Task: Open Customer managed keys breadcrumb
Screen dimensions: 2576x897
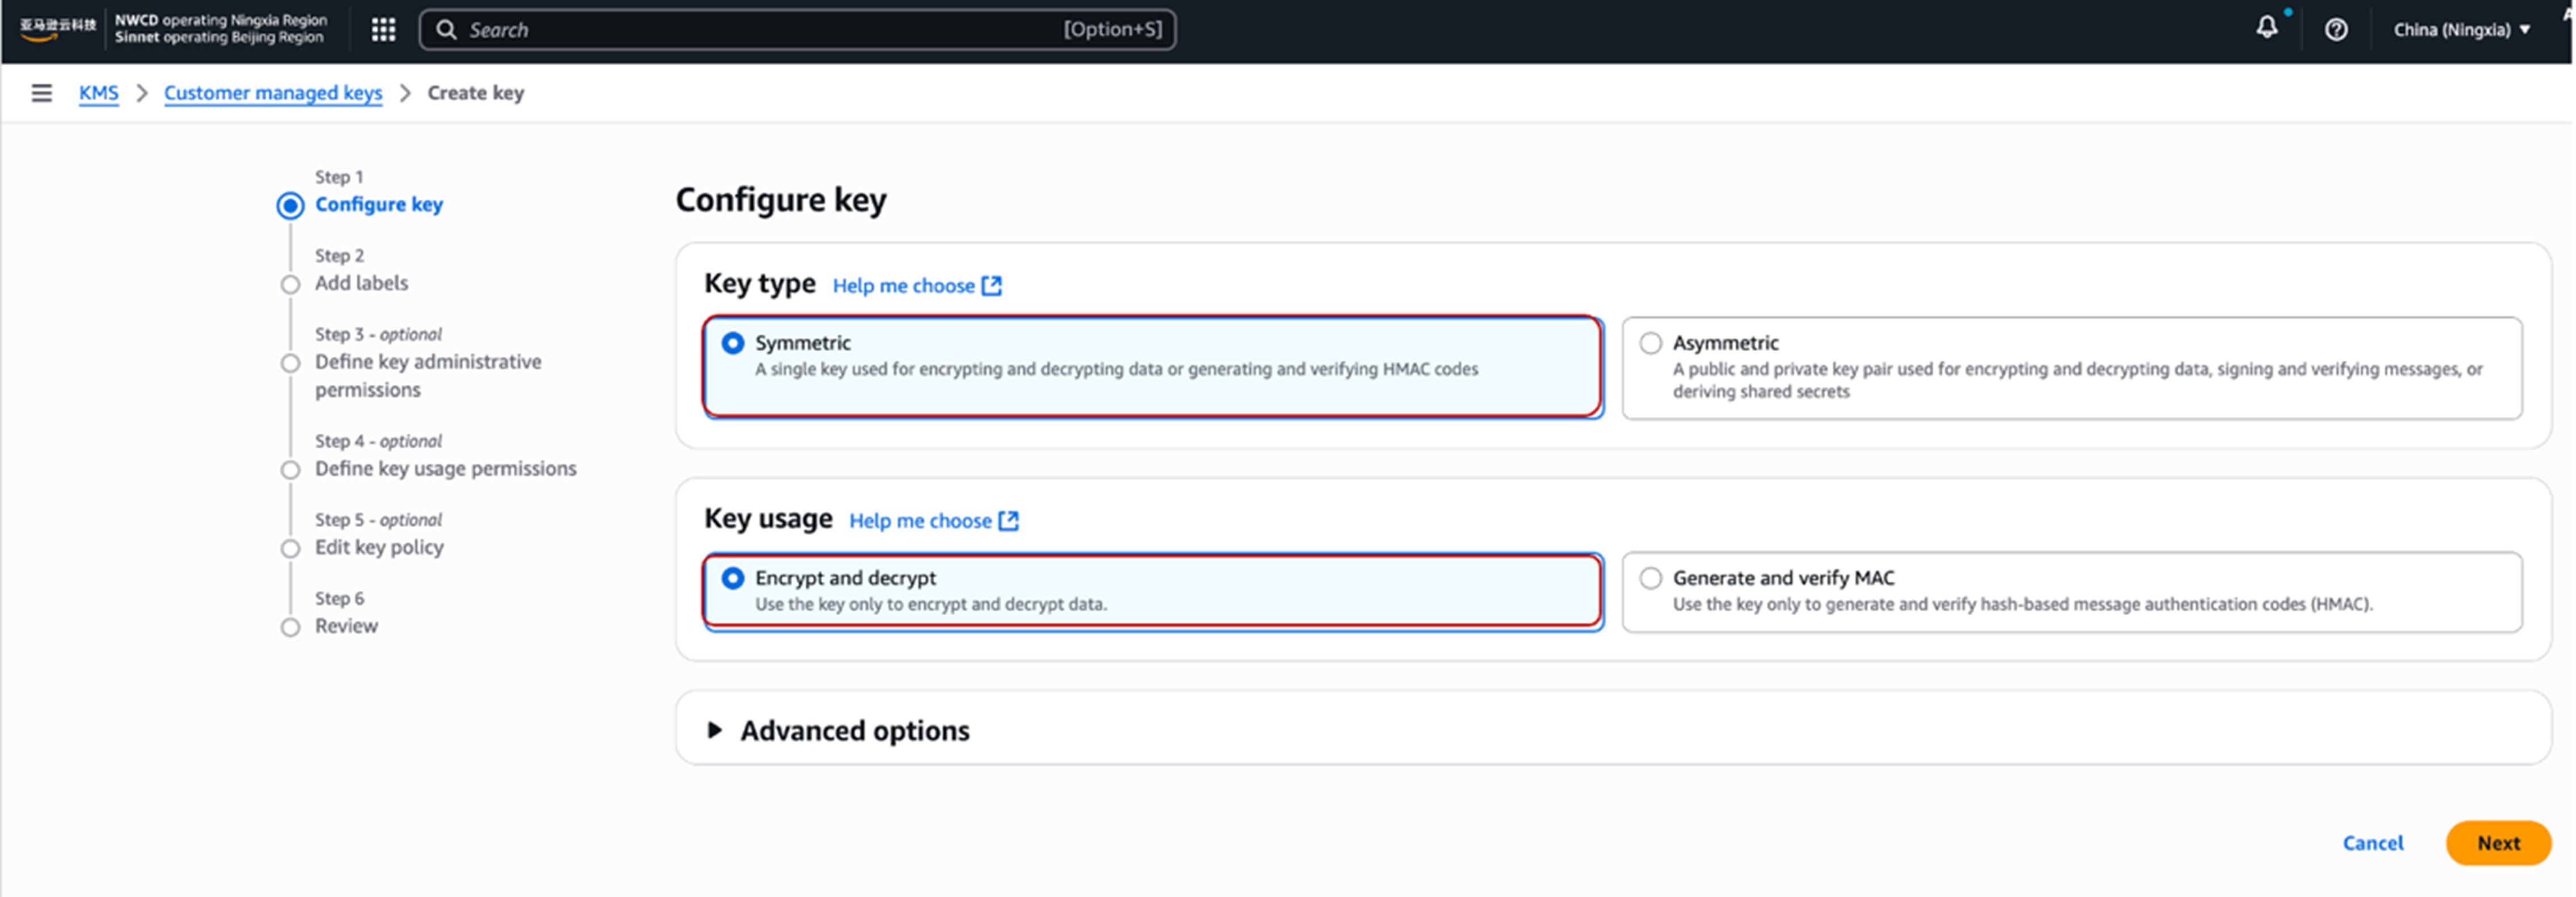Action: tap(272, 93)
